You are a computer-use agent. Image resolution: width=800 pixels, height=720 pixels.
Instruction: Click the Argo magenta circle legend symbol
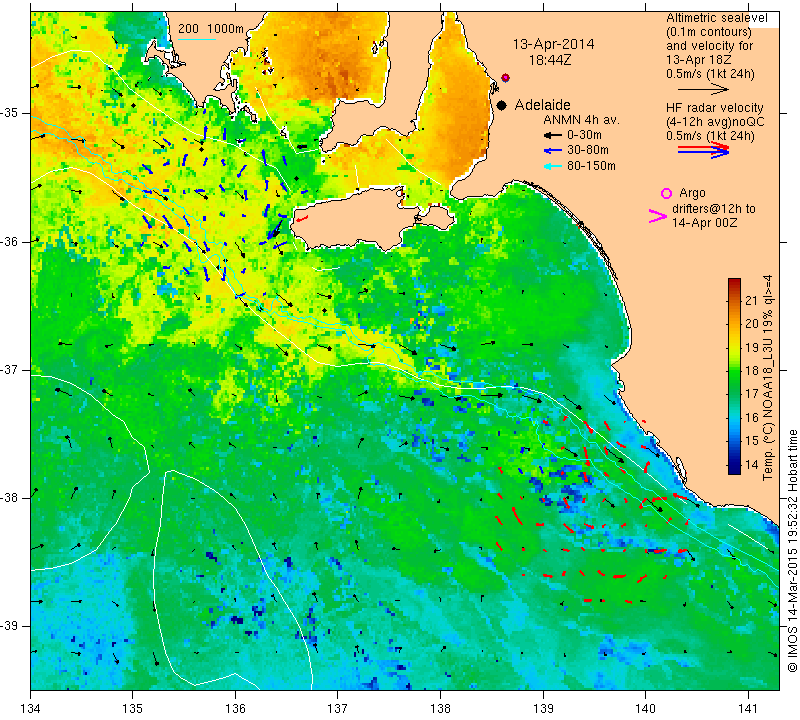point(666,193)
